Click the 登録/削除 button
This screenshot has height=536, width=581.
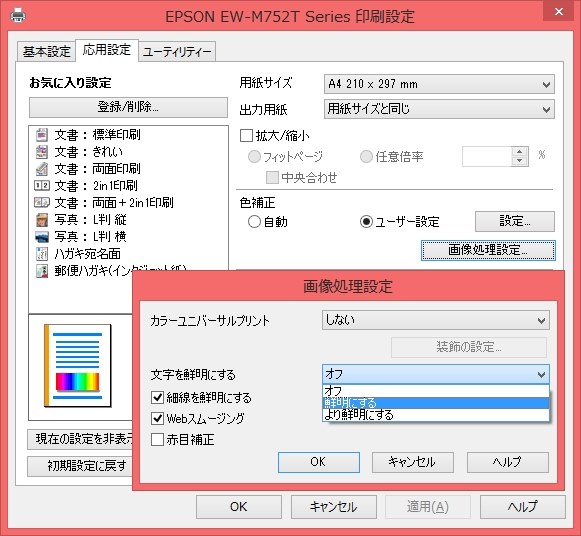pyautogui.click(x=128, y=107)
